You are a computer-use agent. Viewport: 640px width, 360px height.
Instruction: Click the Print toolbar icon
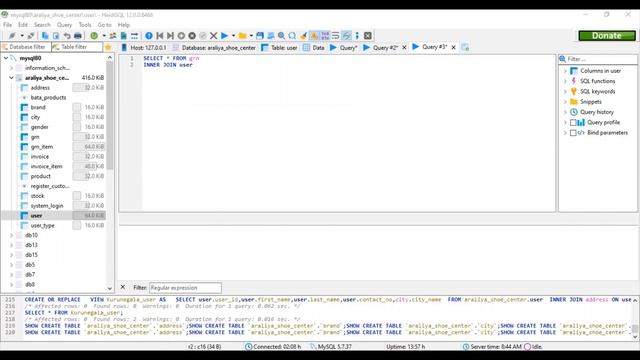point(78,36)
